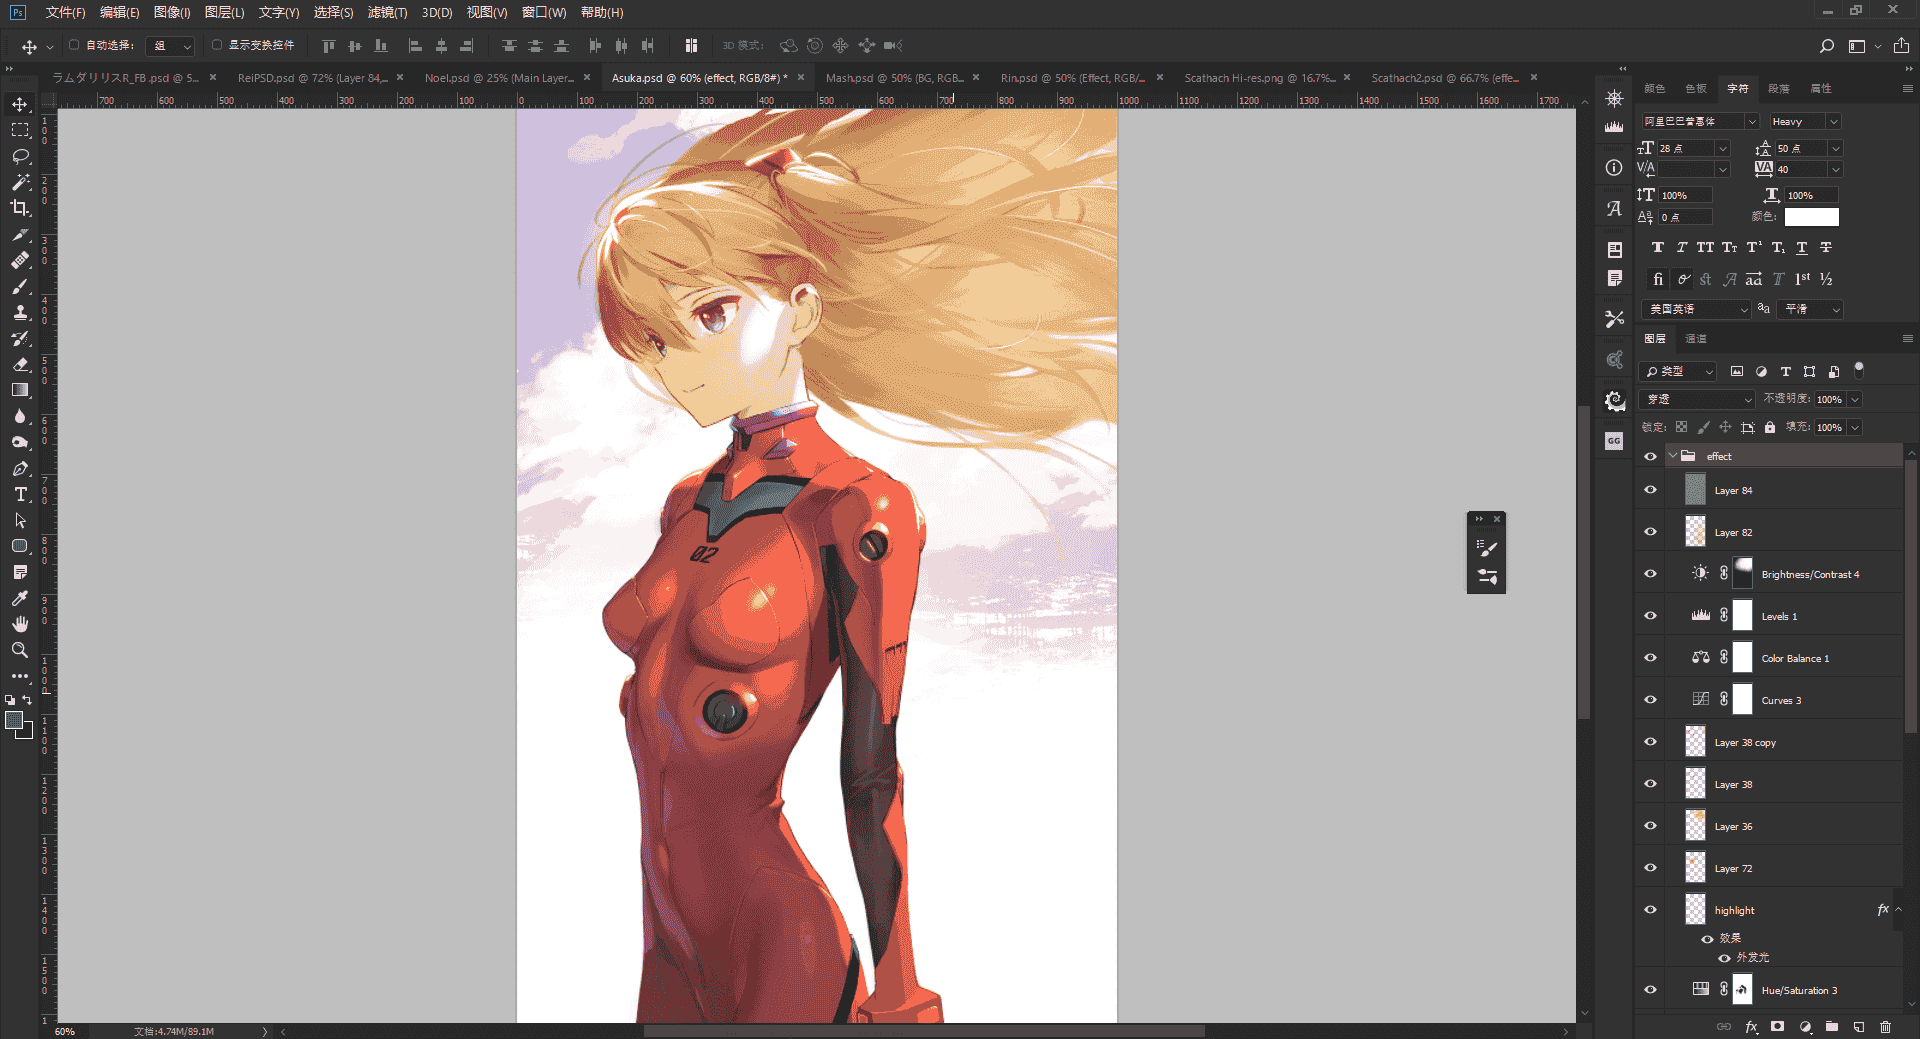Select the Gradient tool
Screen dimensions: 1920x1039
coord(20,390)
